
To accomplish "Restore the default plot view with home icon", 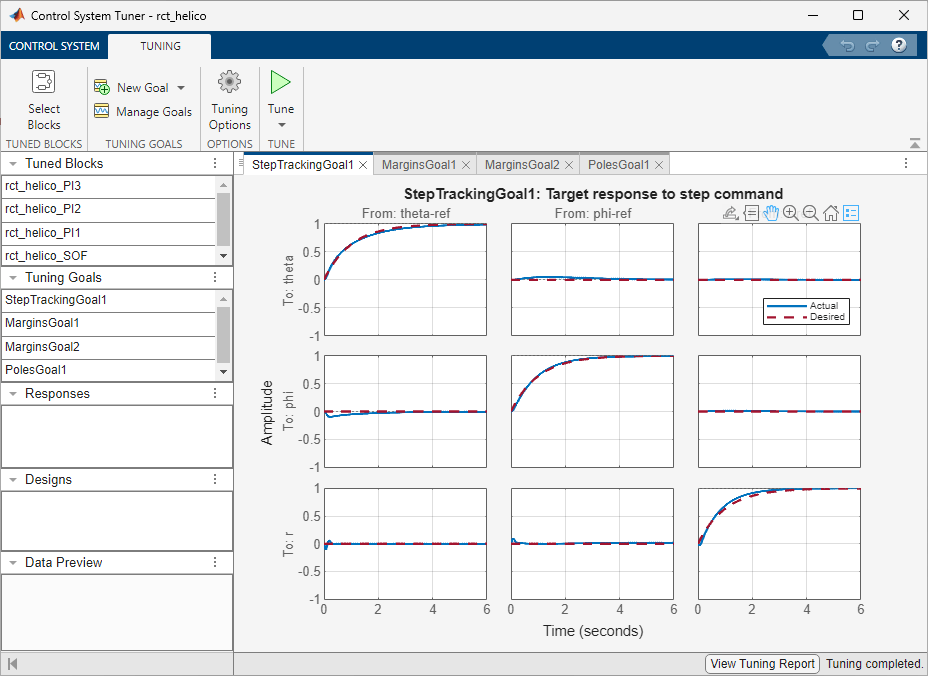I will click(830, 212).
